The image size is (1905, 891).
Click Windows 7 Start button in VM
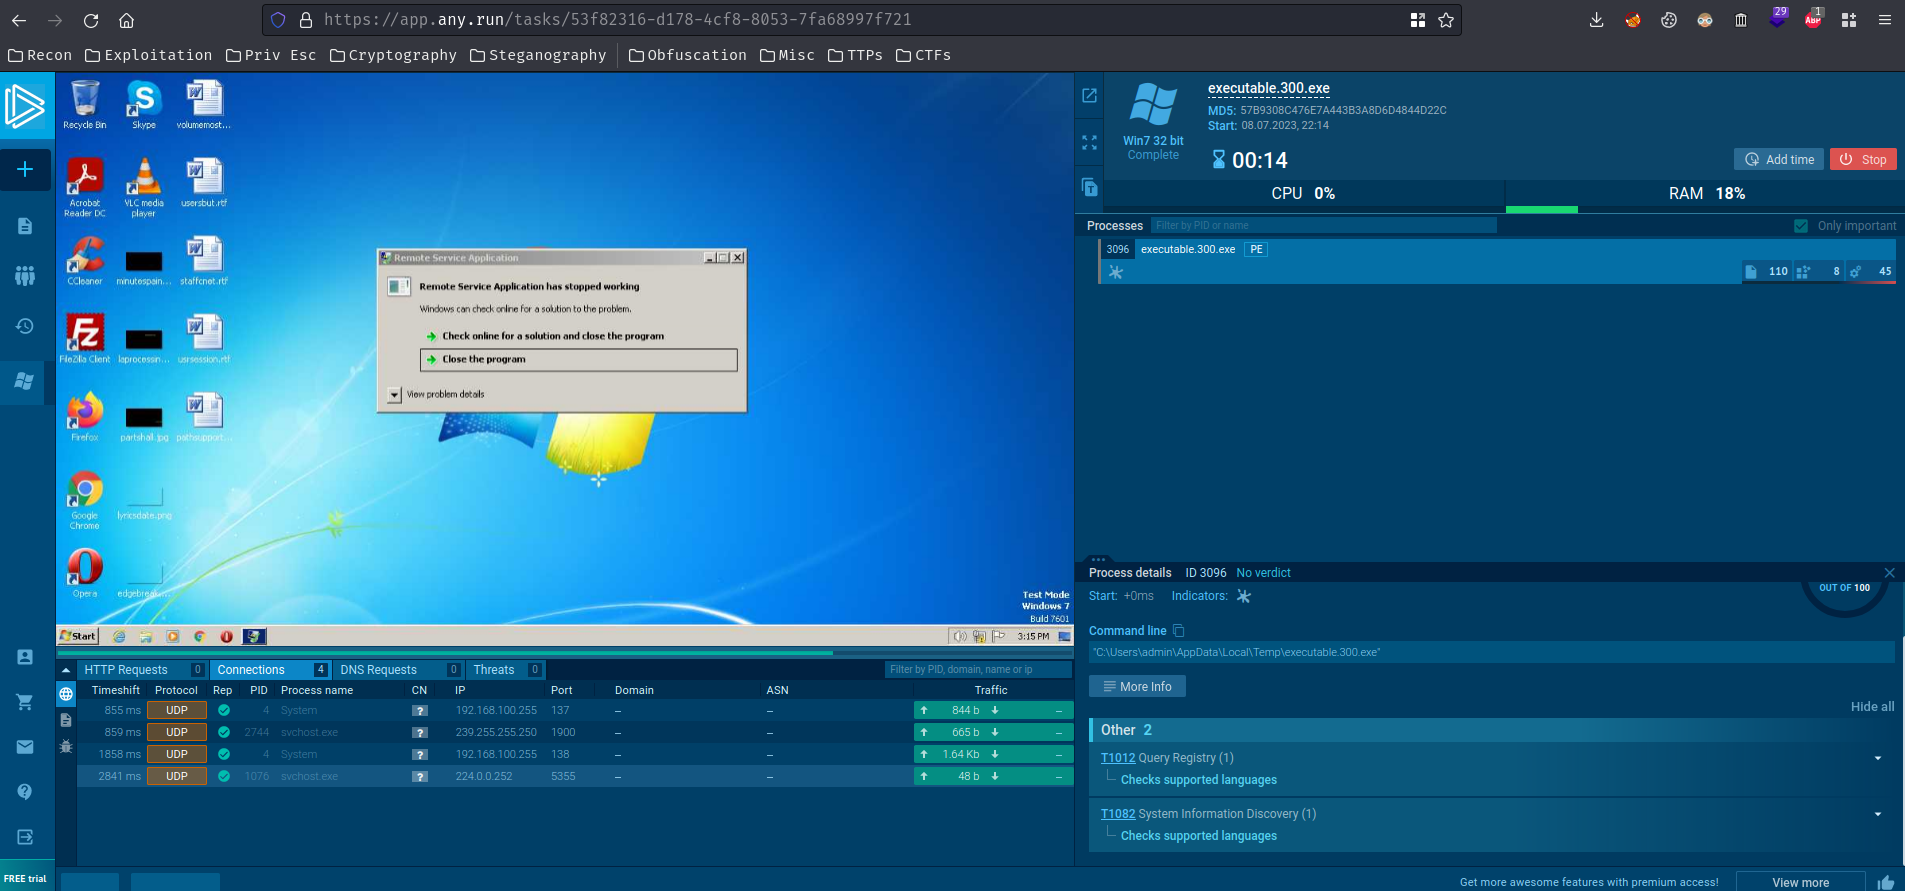pyautogui.click(x=78, y=636)
